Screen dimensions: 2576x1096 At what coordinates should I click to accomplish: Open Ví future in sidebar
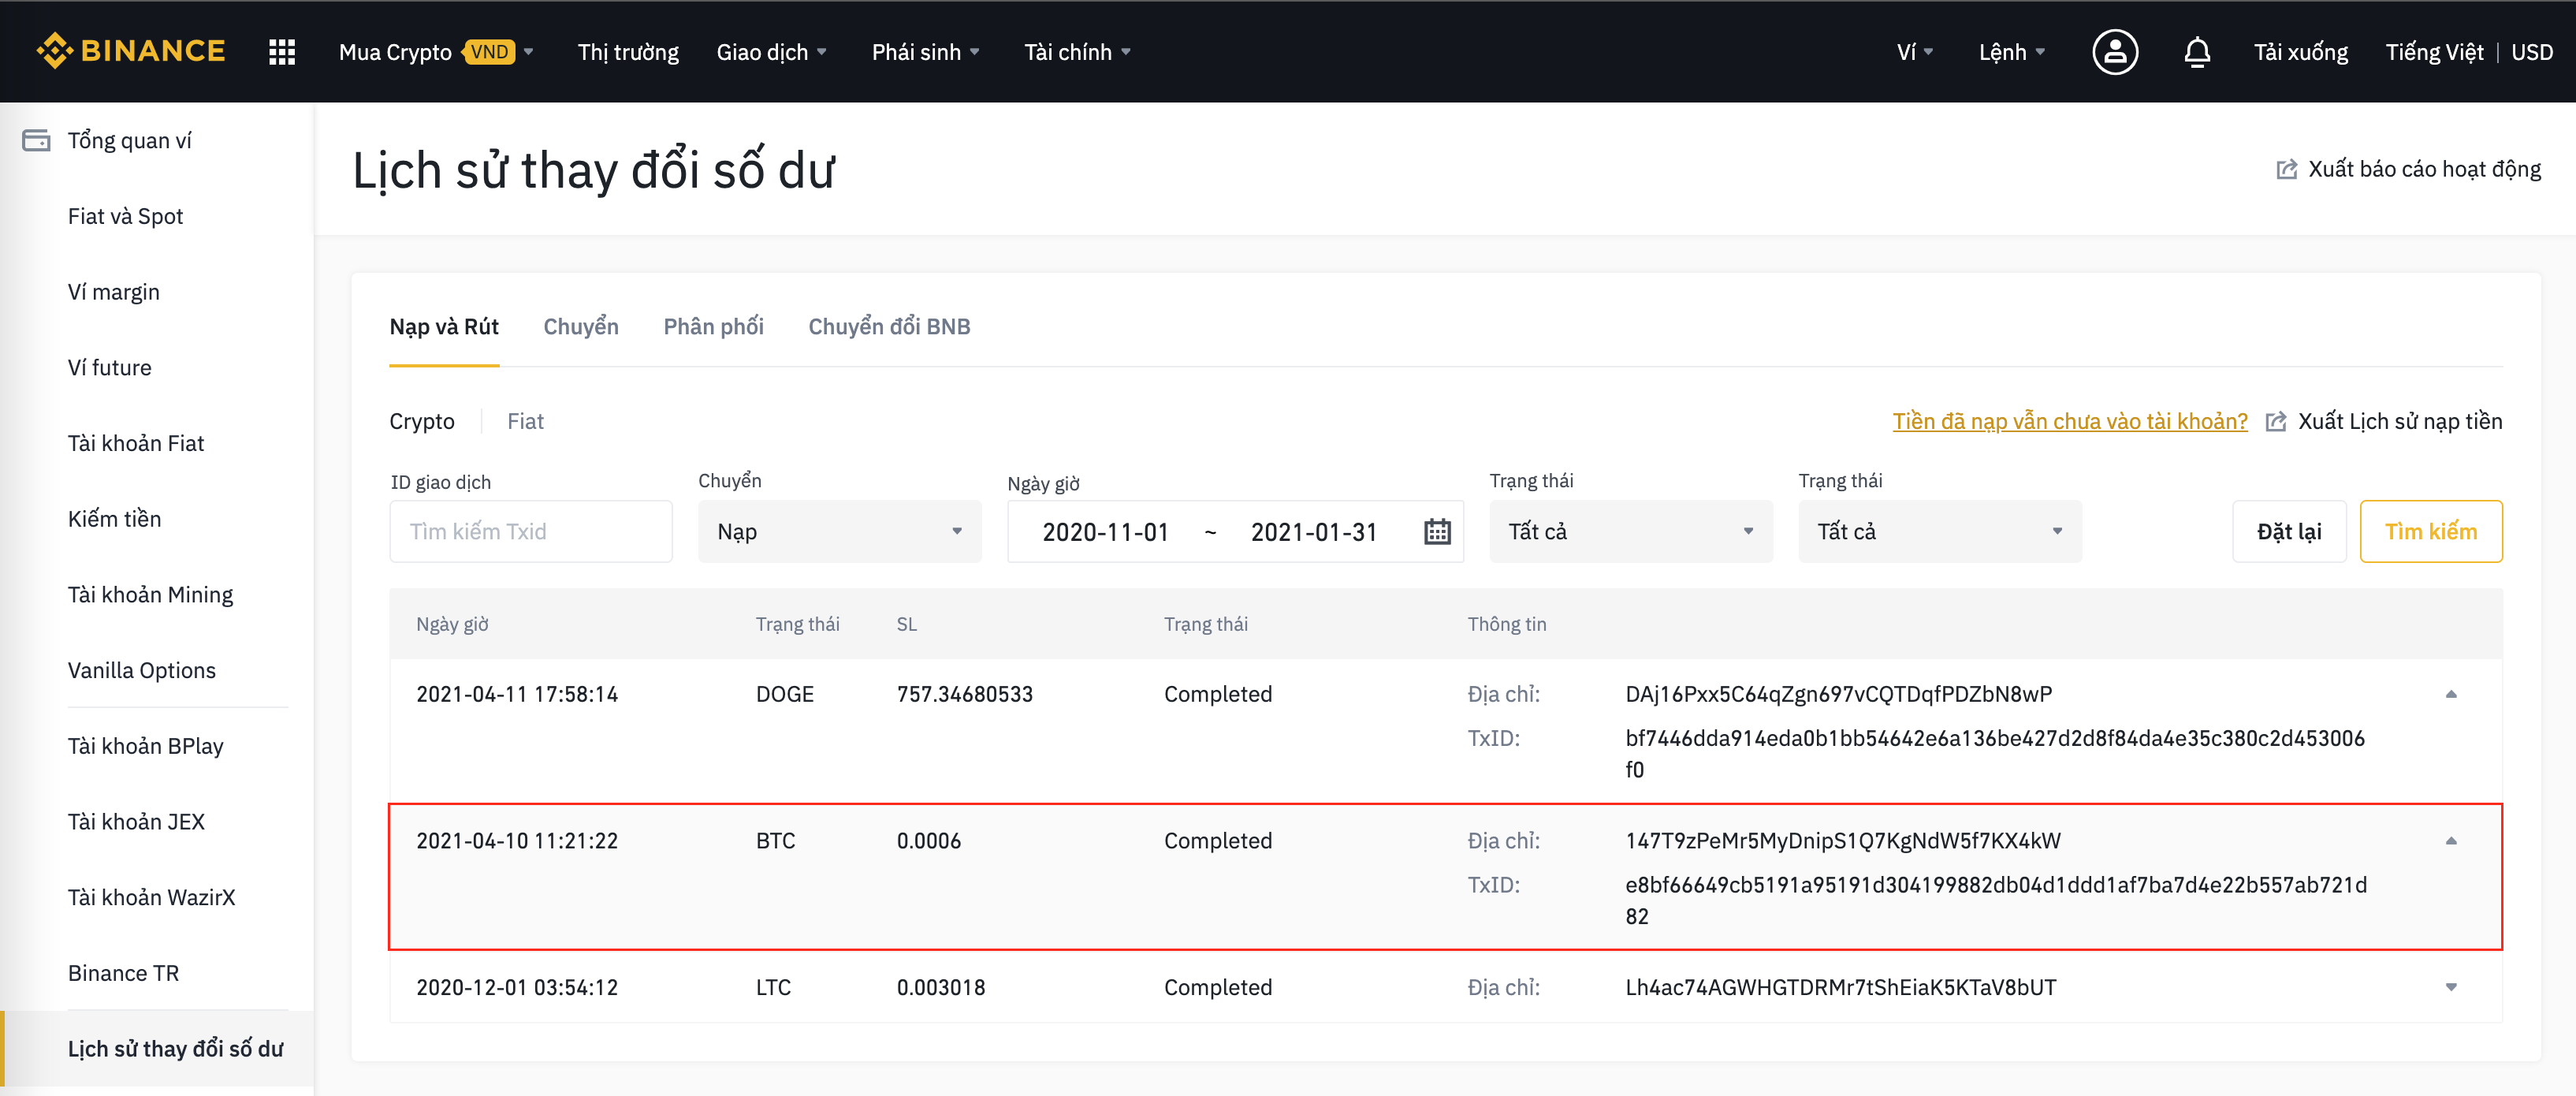tap(109, 367)
